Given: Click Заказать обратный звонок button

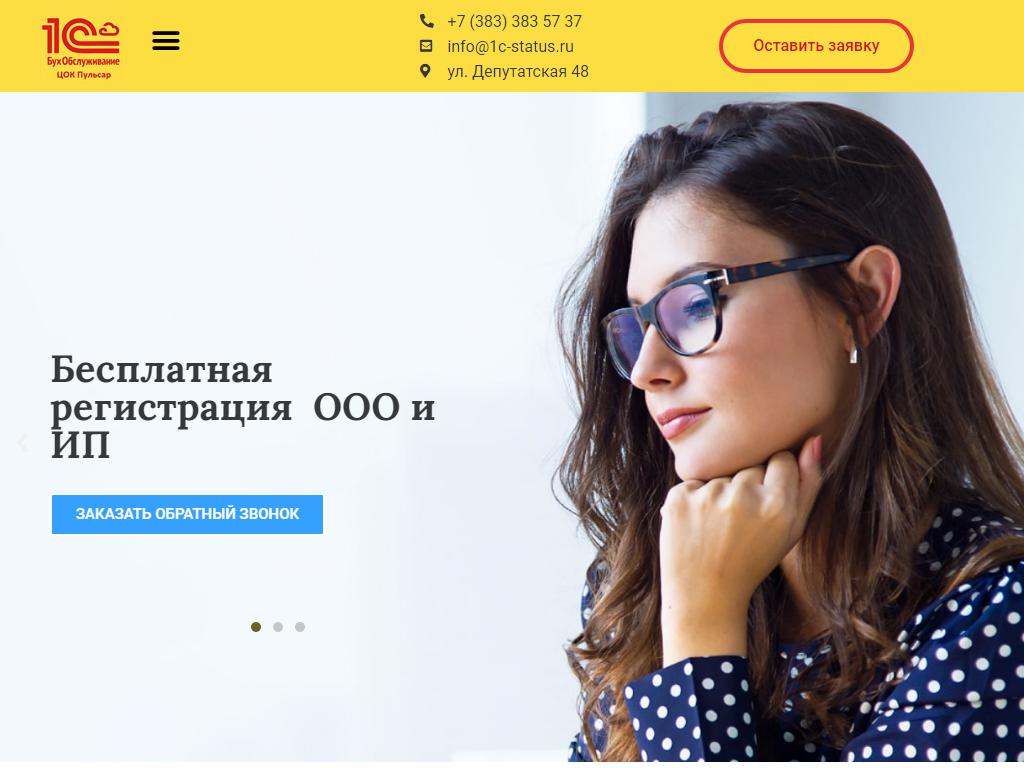Looking at the screenshot, I should pyautogui.click(x=187, y=514).
